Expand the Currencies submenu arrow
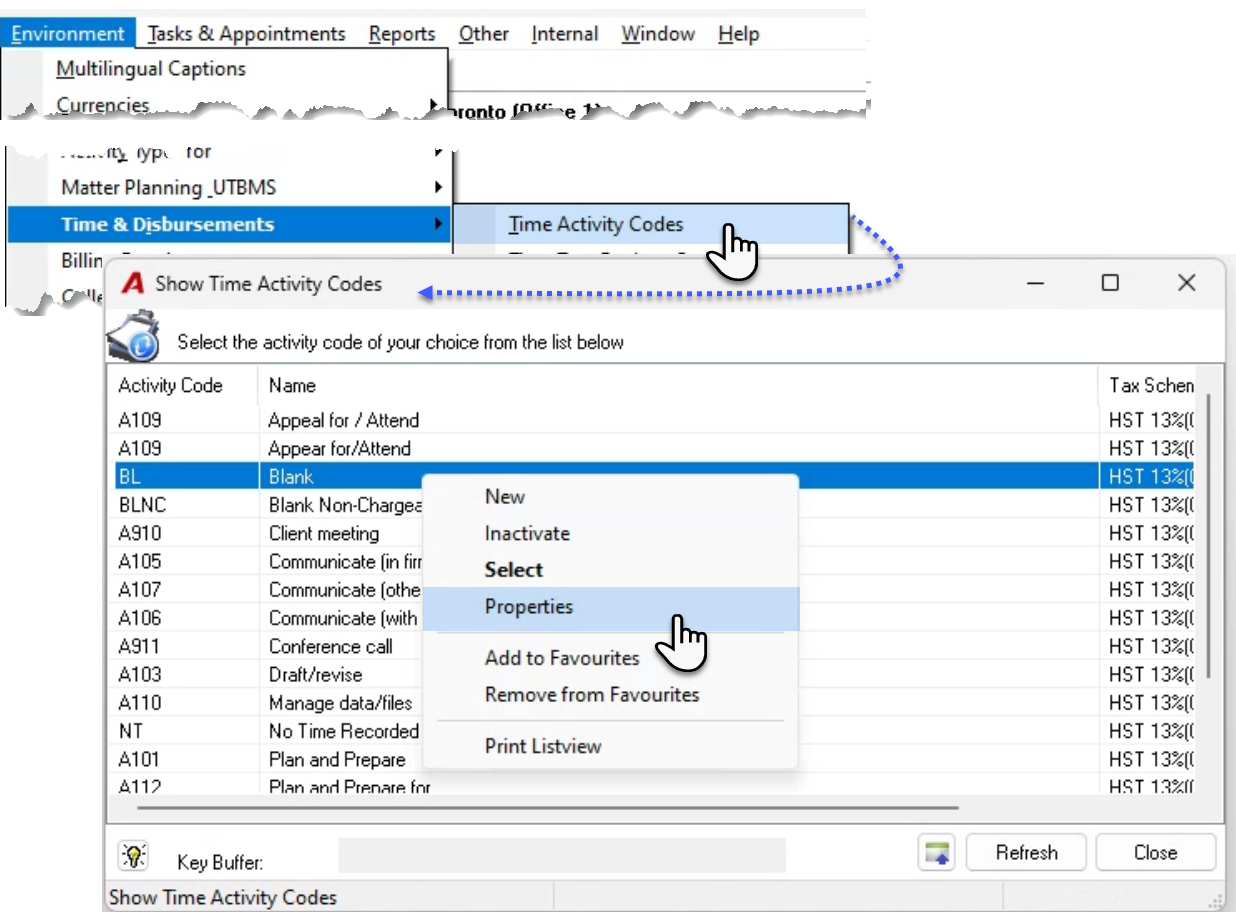This screenshot has height=912, width=1236. click(432, 104)
